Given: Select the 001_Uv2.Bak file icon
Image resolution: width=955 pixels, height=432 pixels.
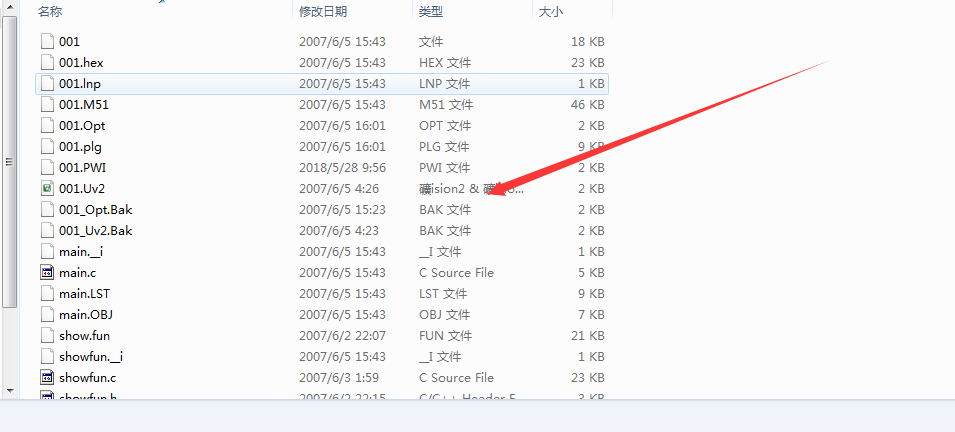Looking at the screenshot, I should [x=48, y=230].
